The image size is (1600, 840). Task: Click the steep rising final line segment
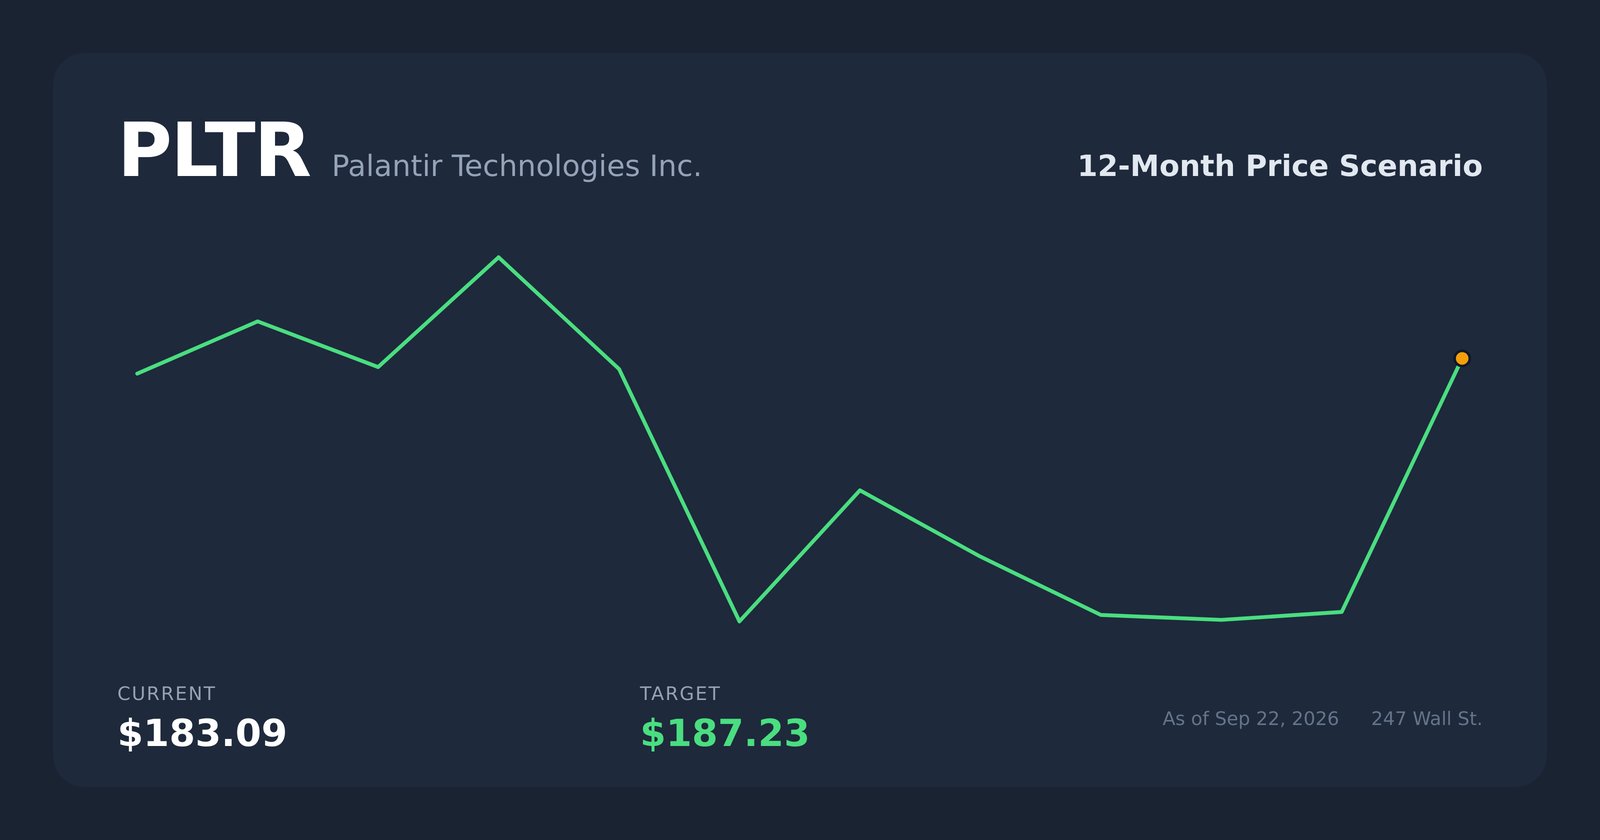[x=1401, y=486]
